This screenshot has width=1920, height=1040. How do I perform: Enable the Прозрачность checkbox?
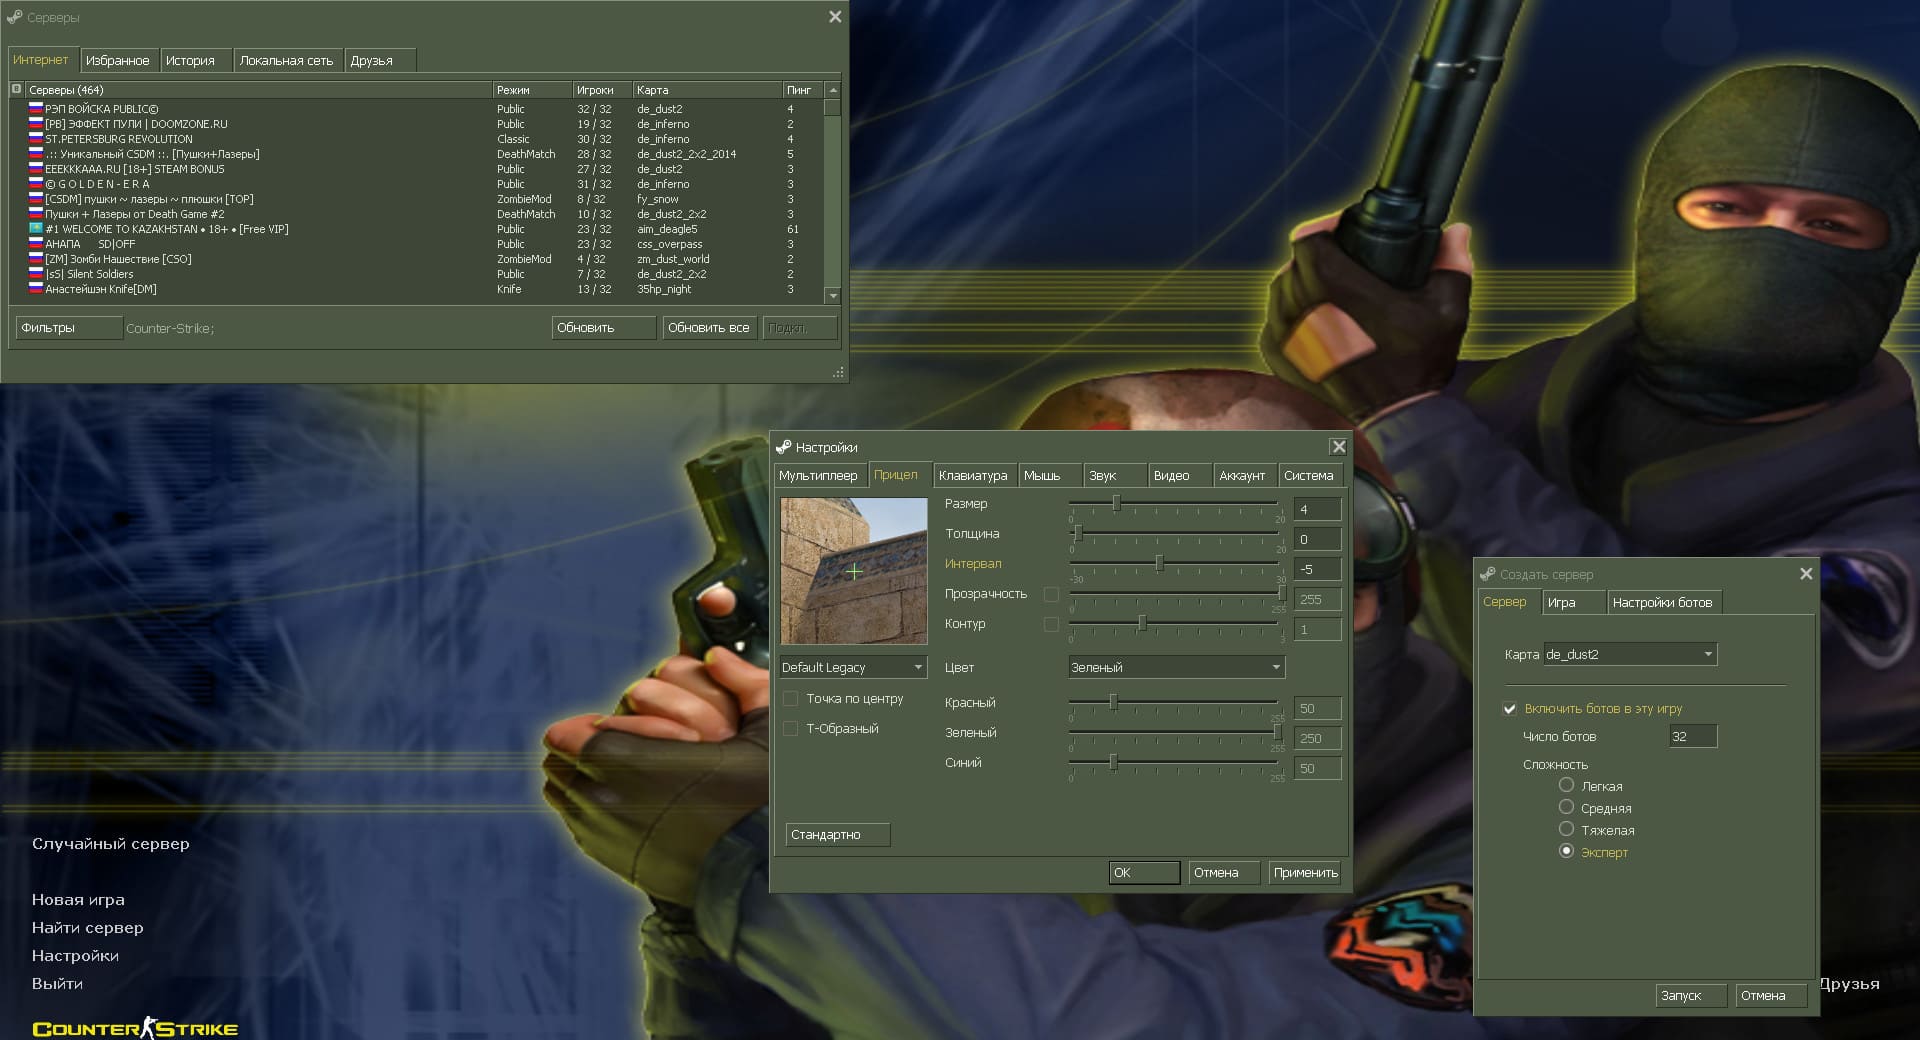click(x=1051, y=594)
